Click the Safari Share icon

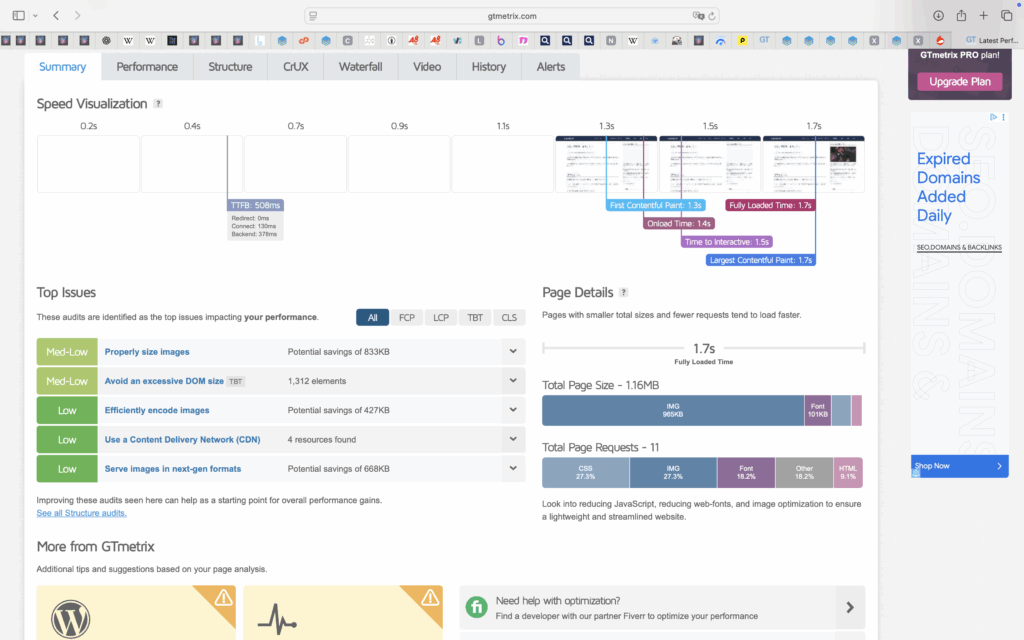(x=961, y=16)
